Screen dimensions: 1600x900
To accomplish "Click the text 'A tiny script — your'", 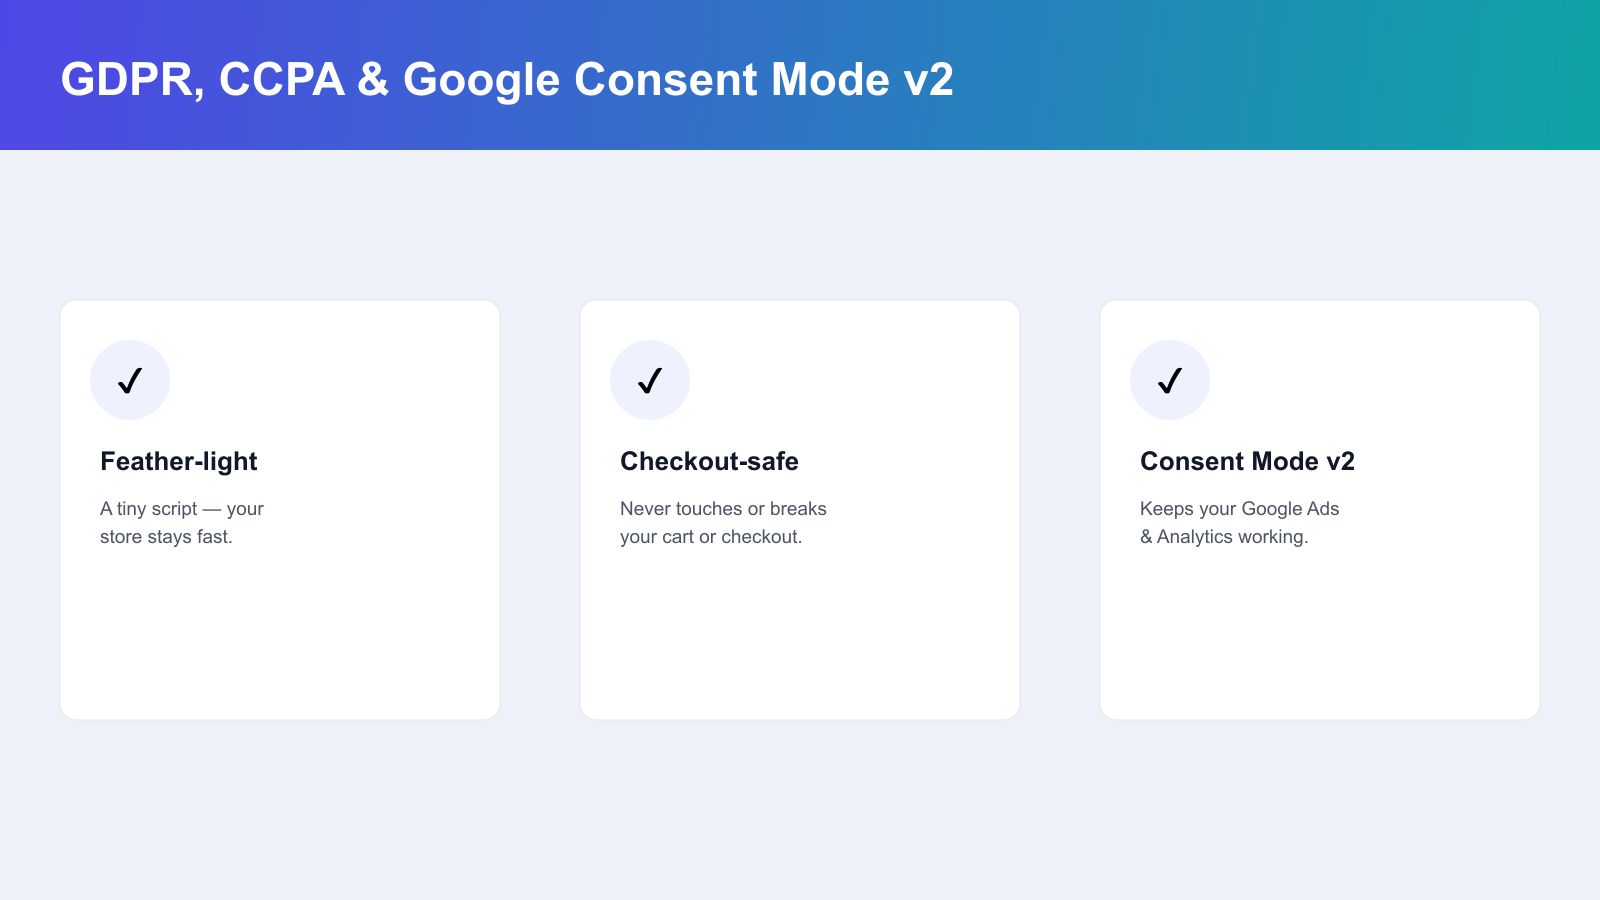I will (182, 509).
